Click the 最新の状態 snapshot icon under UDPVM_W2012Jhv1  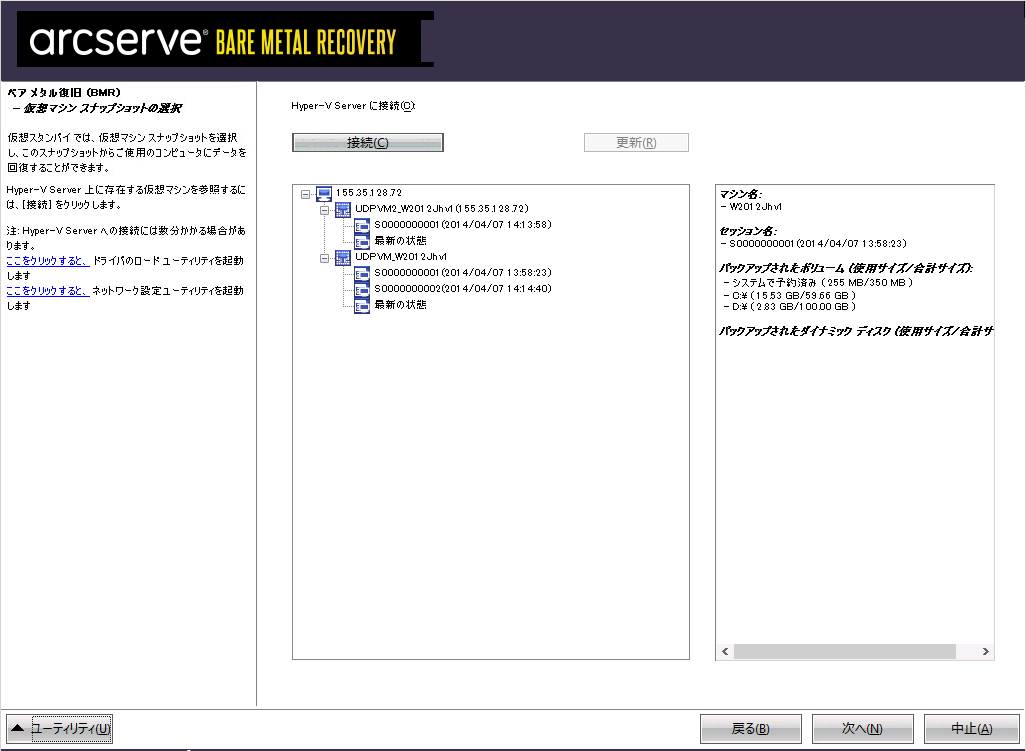362,306
